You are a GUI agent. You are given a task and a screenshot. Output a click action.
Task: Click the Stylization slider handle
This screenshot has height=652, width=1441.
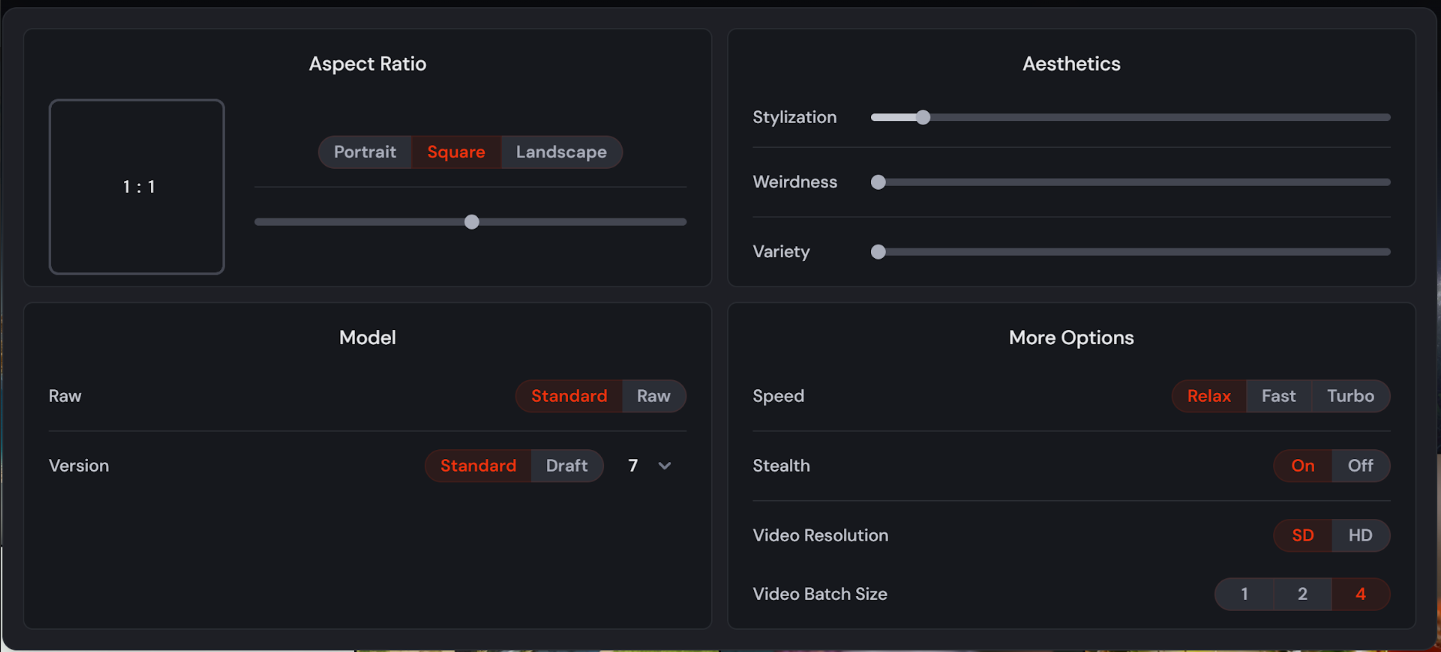923,117
